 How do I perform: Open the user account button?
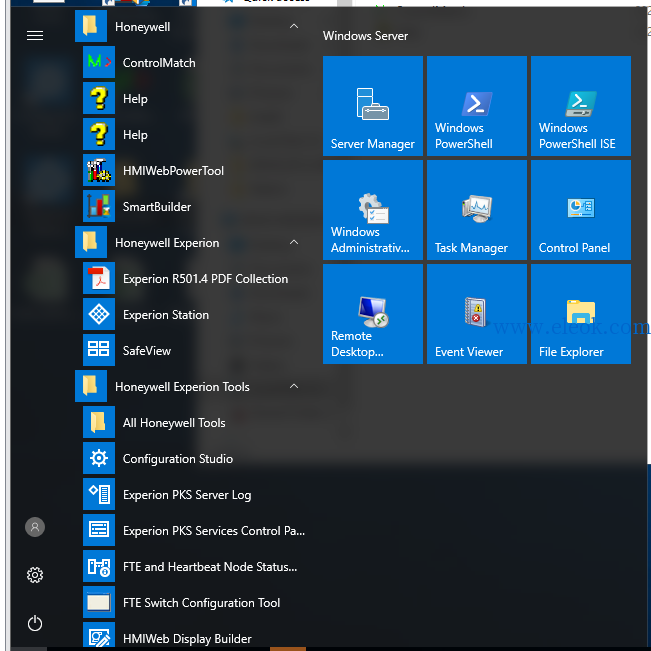pos(35,527)
